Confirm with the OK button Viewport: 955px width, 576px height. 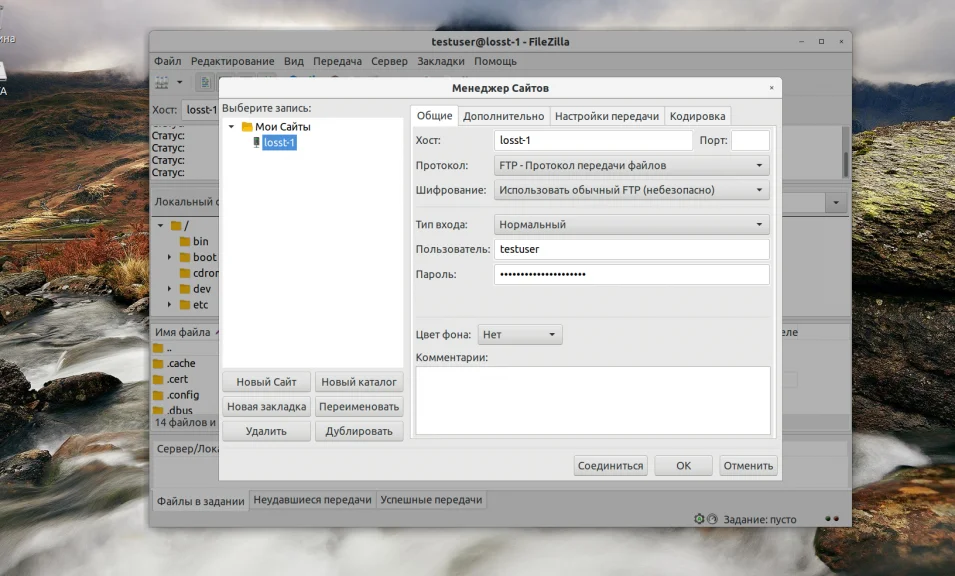(683, 465)
